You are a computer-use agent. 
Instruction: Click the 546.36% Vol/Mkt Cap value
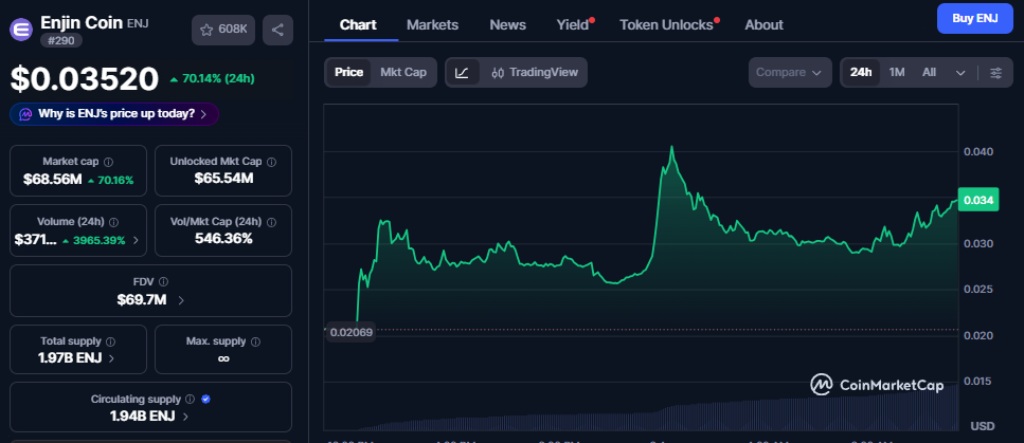click(x=223, y=238)
